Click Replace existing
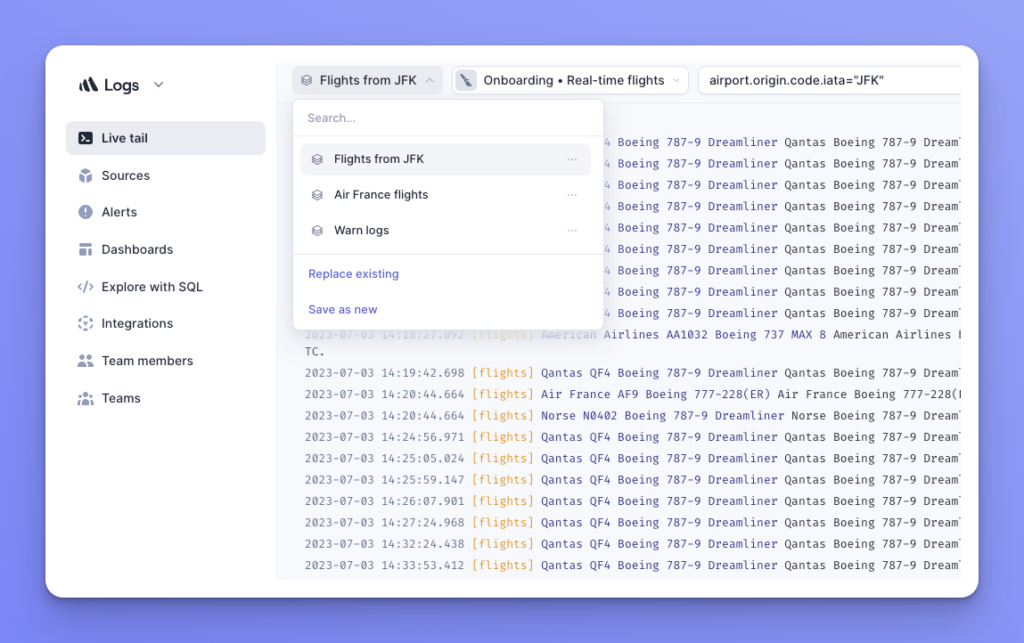 tap(353, 274)
